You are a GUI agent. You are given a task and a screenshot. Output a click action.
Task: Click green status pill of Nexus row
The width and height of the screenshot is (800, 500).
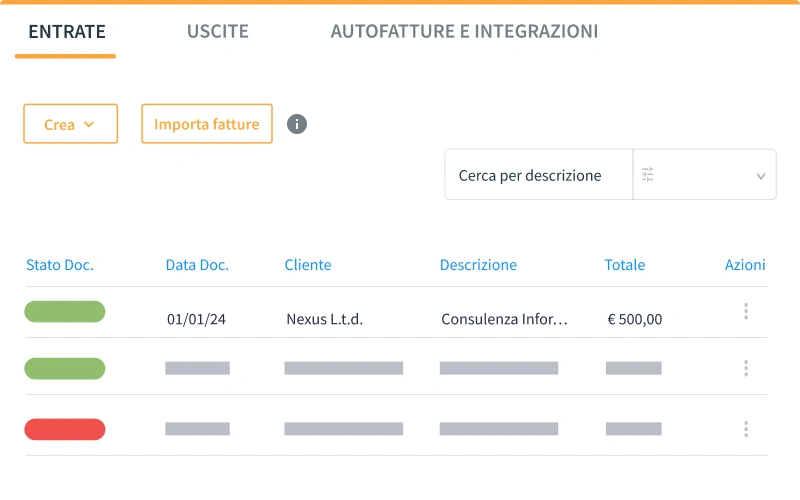click(x=65, y=312)
